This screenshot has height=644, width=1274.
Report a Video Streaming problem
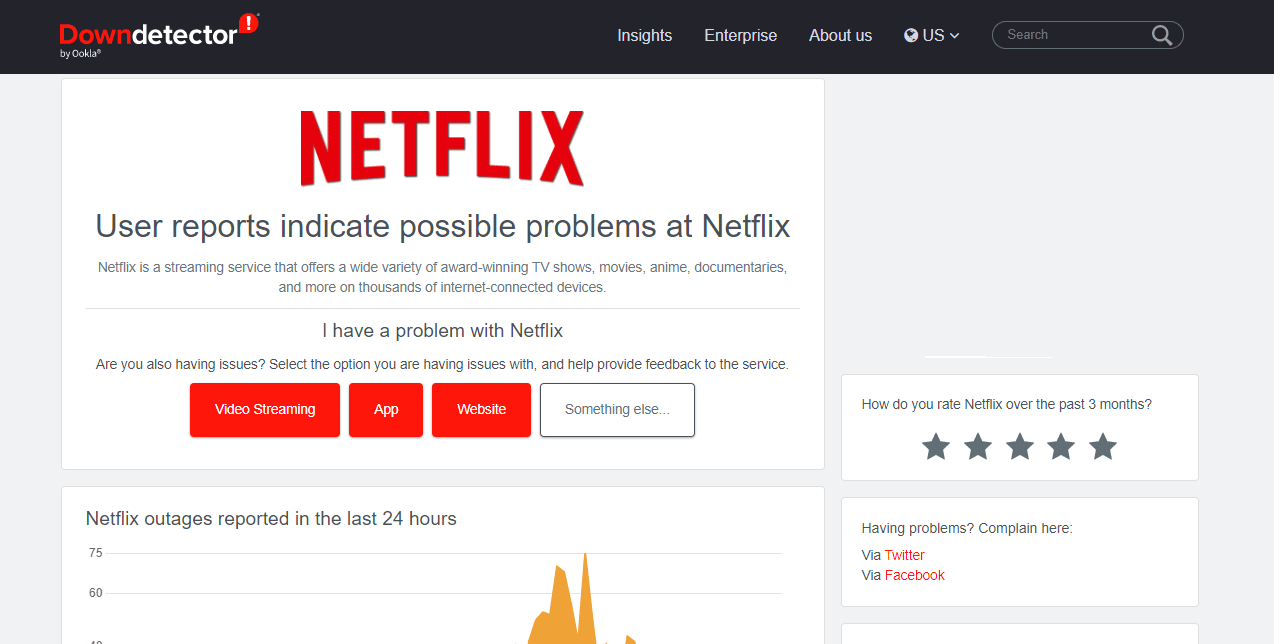point(265,410)
